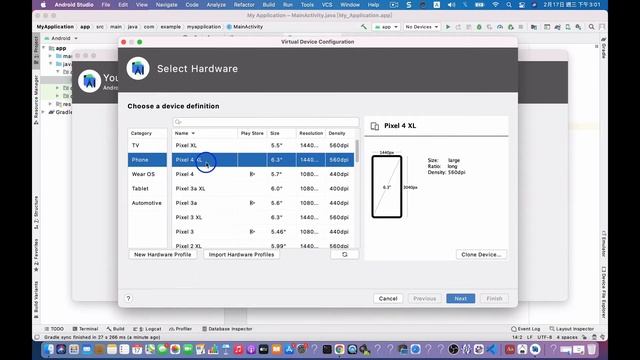The height and width of the screenshot is (360, 640).
Task: Run the app with the green play icon
Action: 448,27
